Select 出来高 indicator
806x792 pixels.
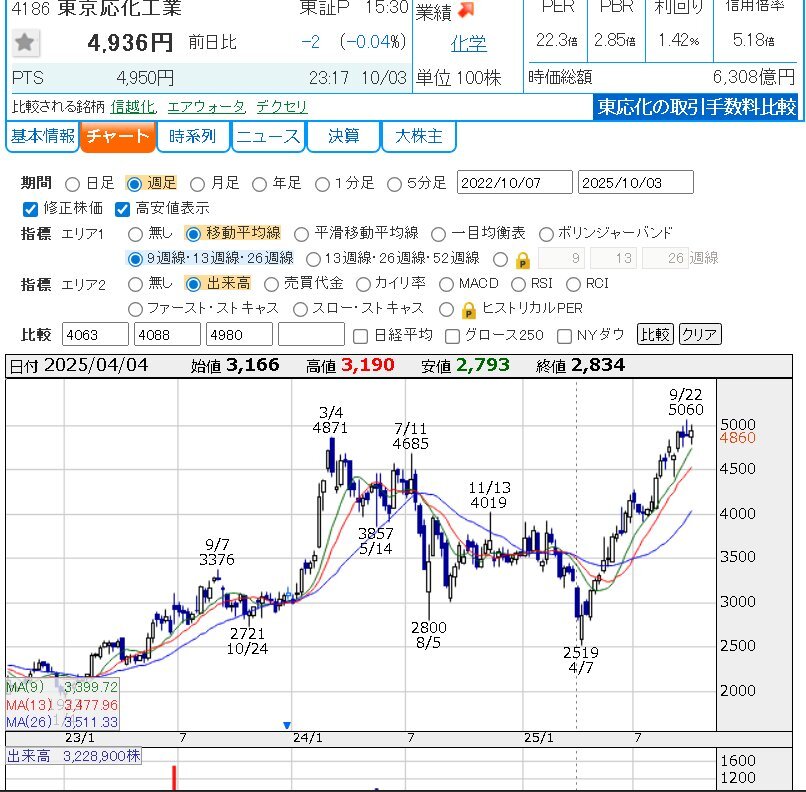point(193,284)
